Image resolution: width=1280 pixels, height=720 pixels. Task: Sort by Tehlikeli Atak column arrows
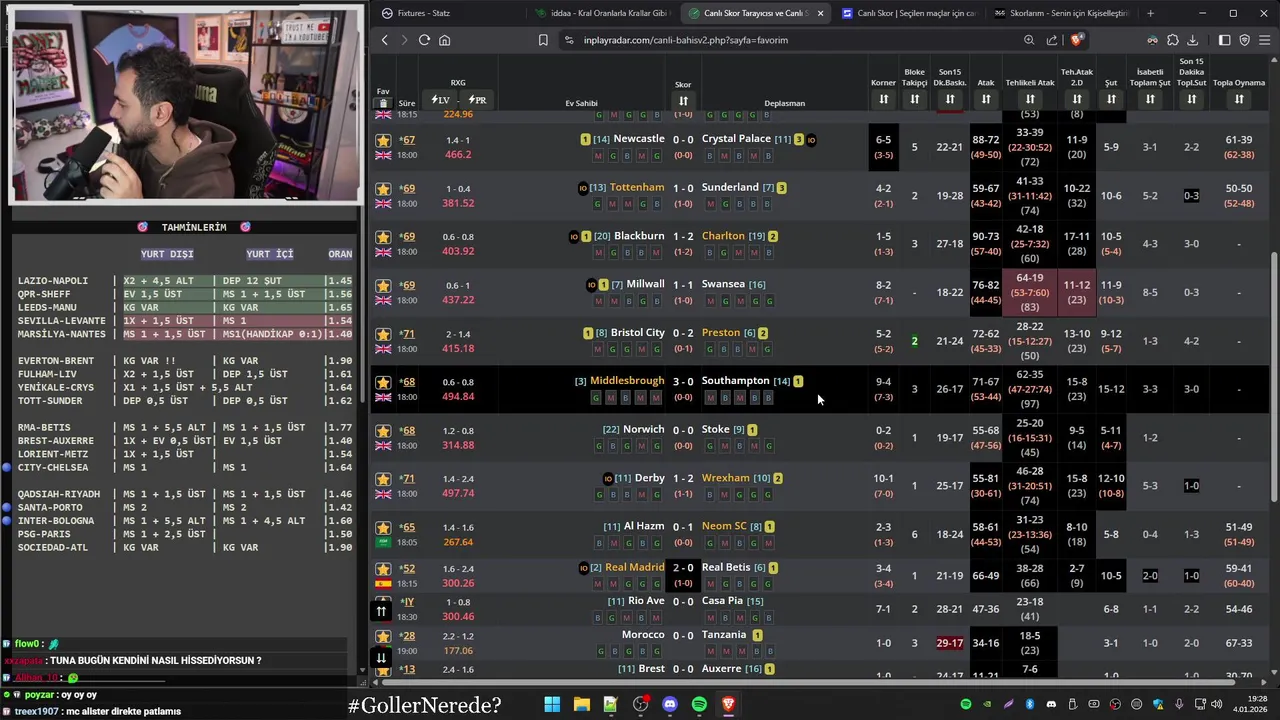1030,99
